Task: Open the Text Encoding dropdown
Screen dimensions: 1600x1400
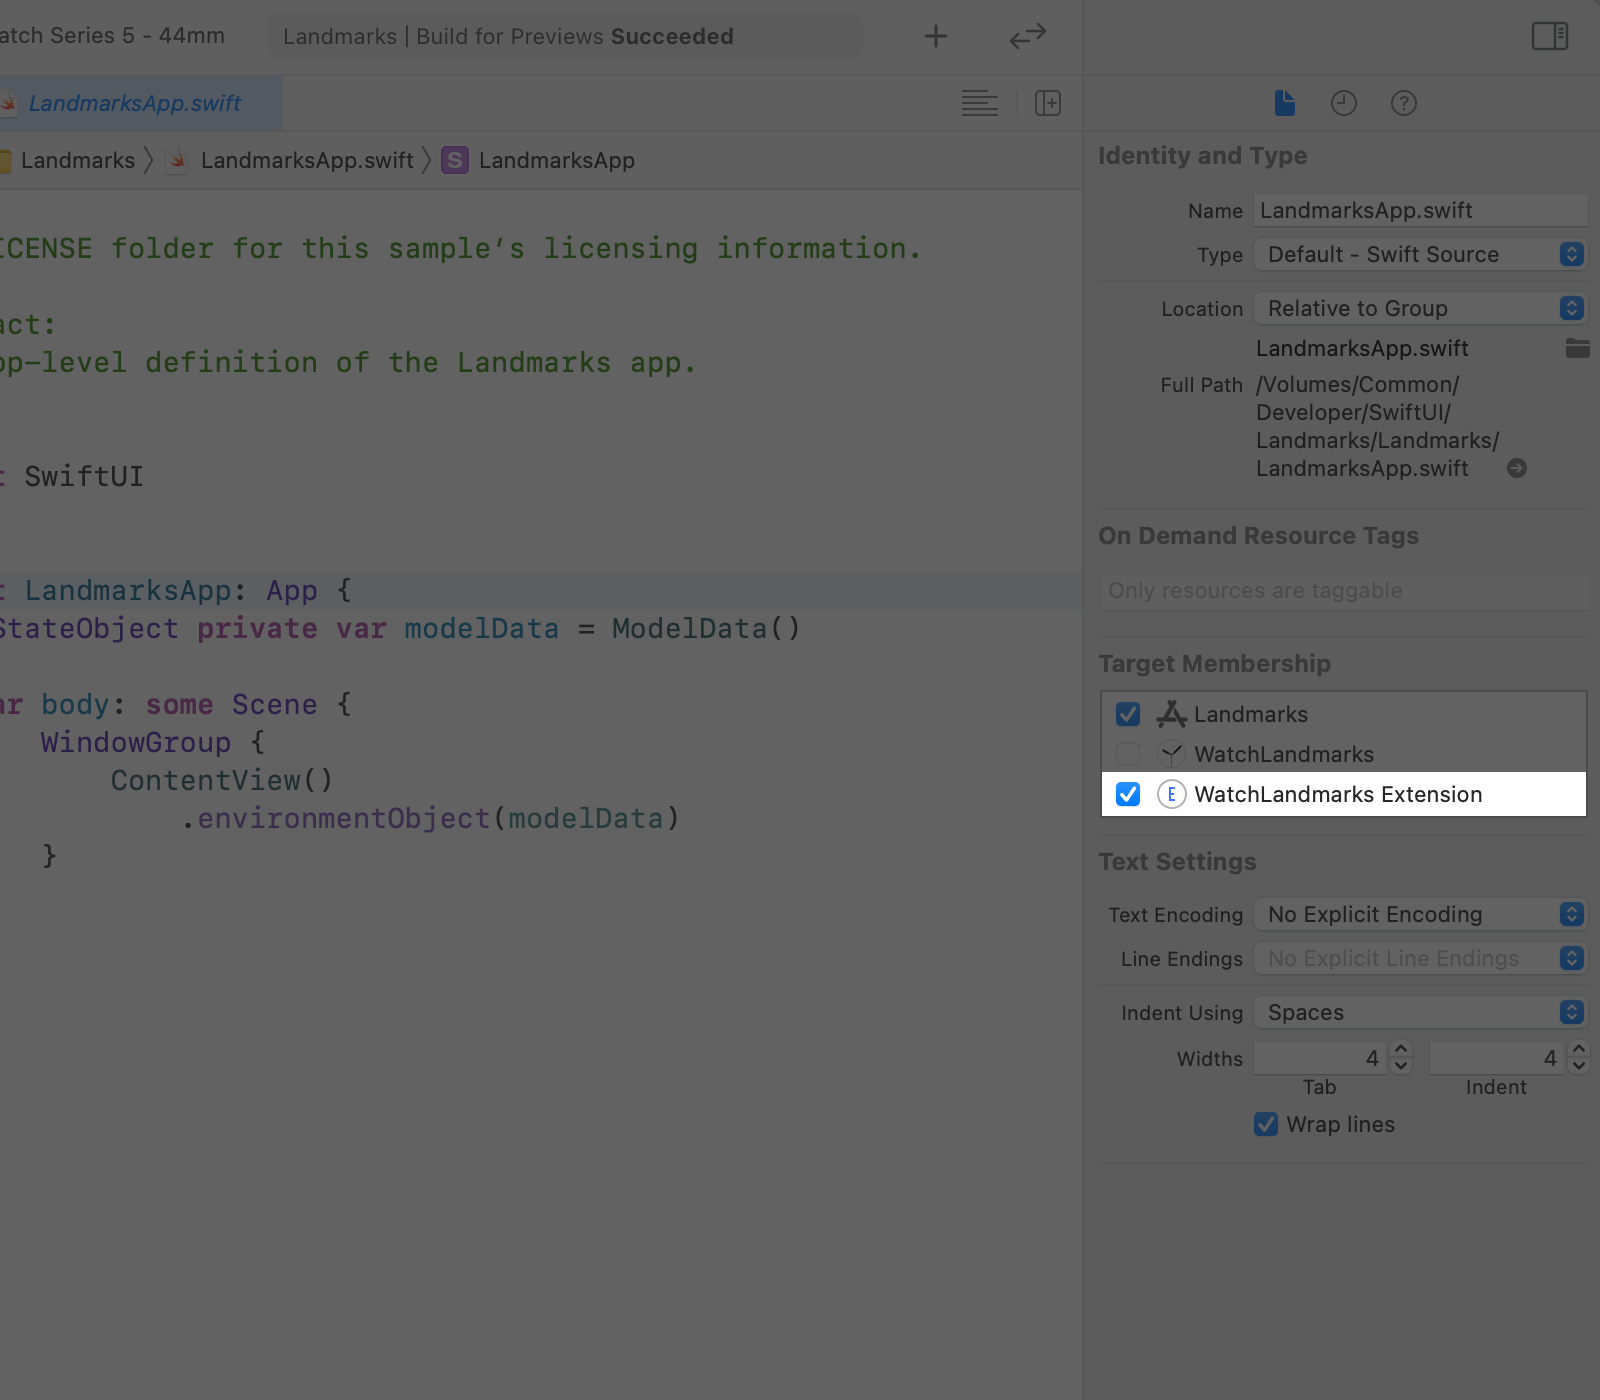Action: tap(1420, 915)
